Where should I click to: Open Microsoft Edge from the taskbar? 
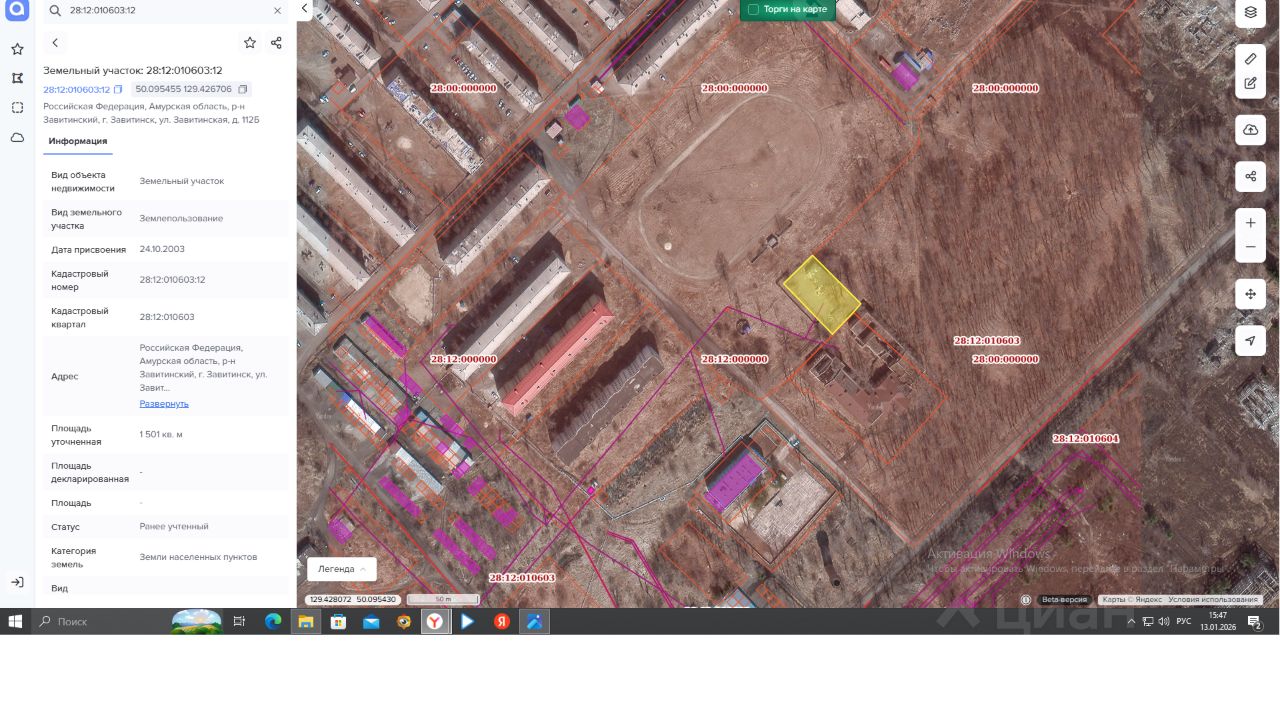[x=273, y=621]
